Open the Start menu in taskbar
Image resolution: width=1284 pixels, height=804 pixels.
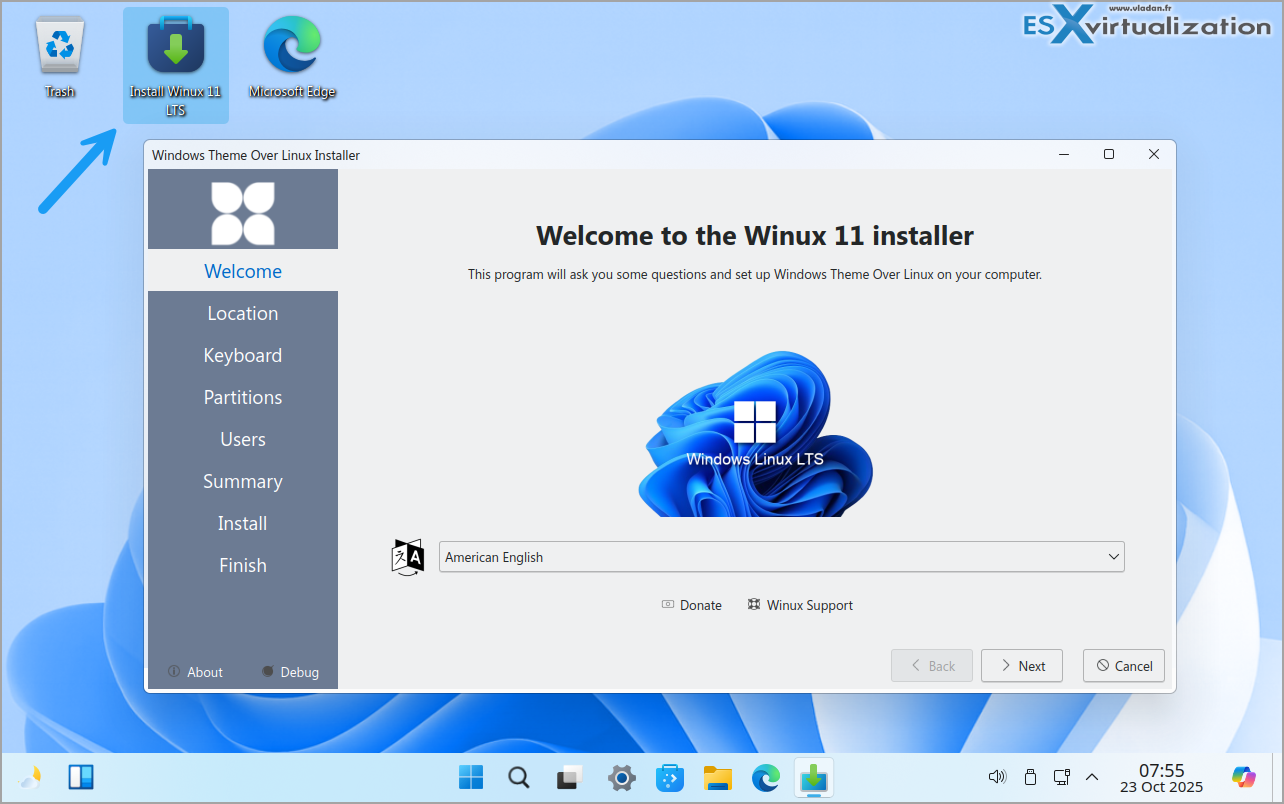coord(471,778)
